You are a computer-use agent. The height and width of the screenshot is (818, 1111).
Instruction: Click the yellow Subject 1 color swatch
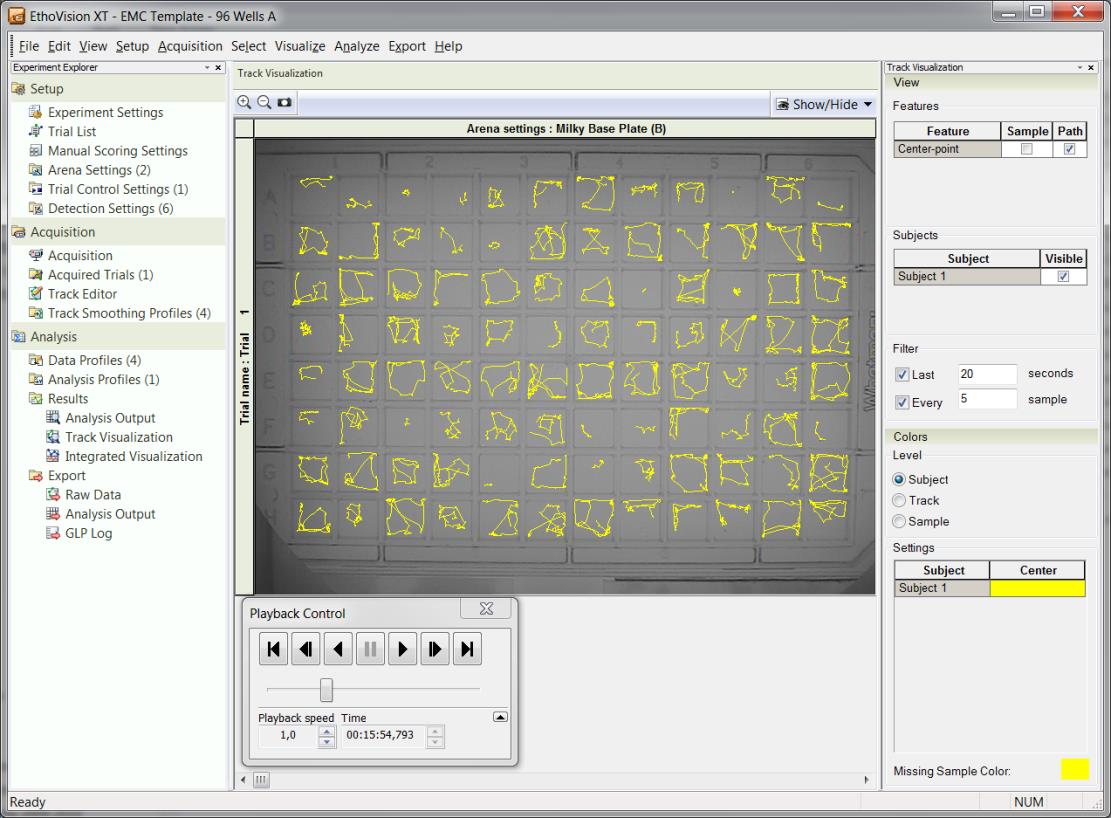[1037, 588]
